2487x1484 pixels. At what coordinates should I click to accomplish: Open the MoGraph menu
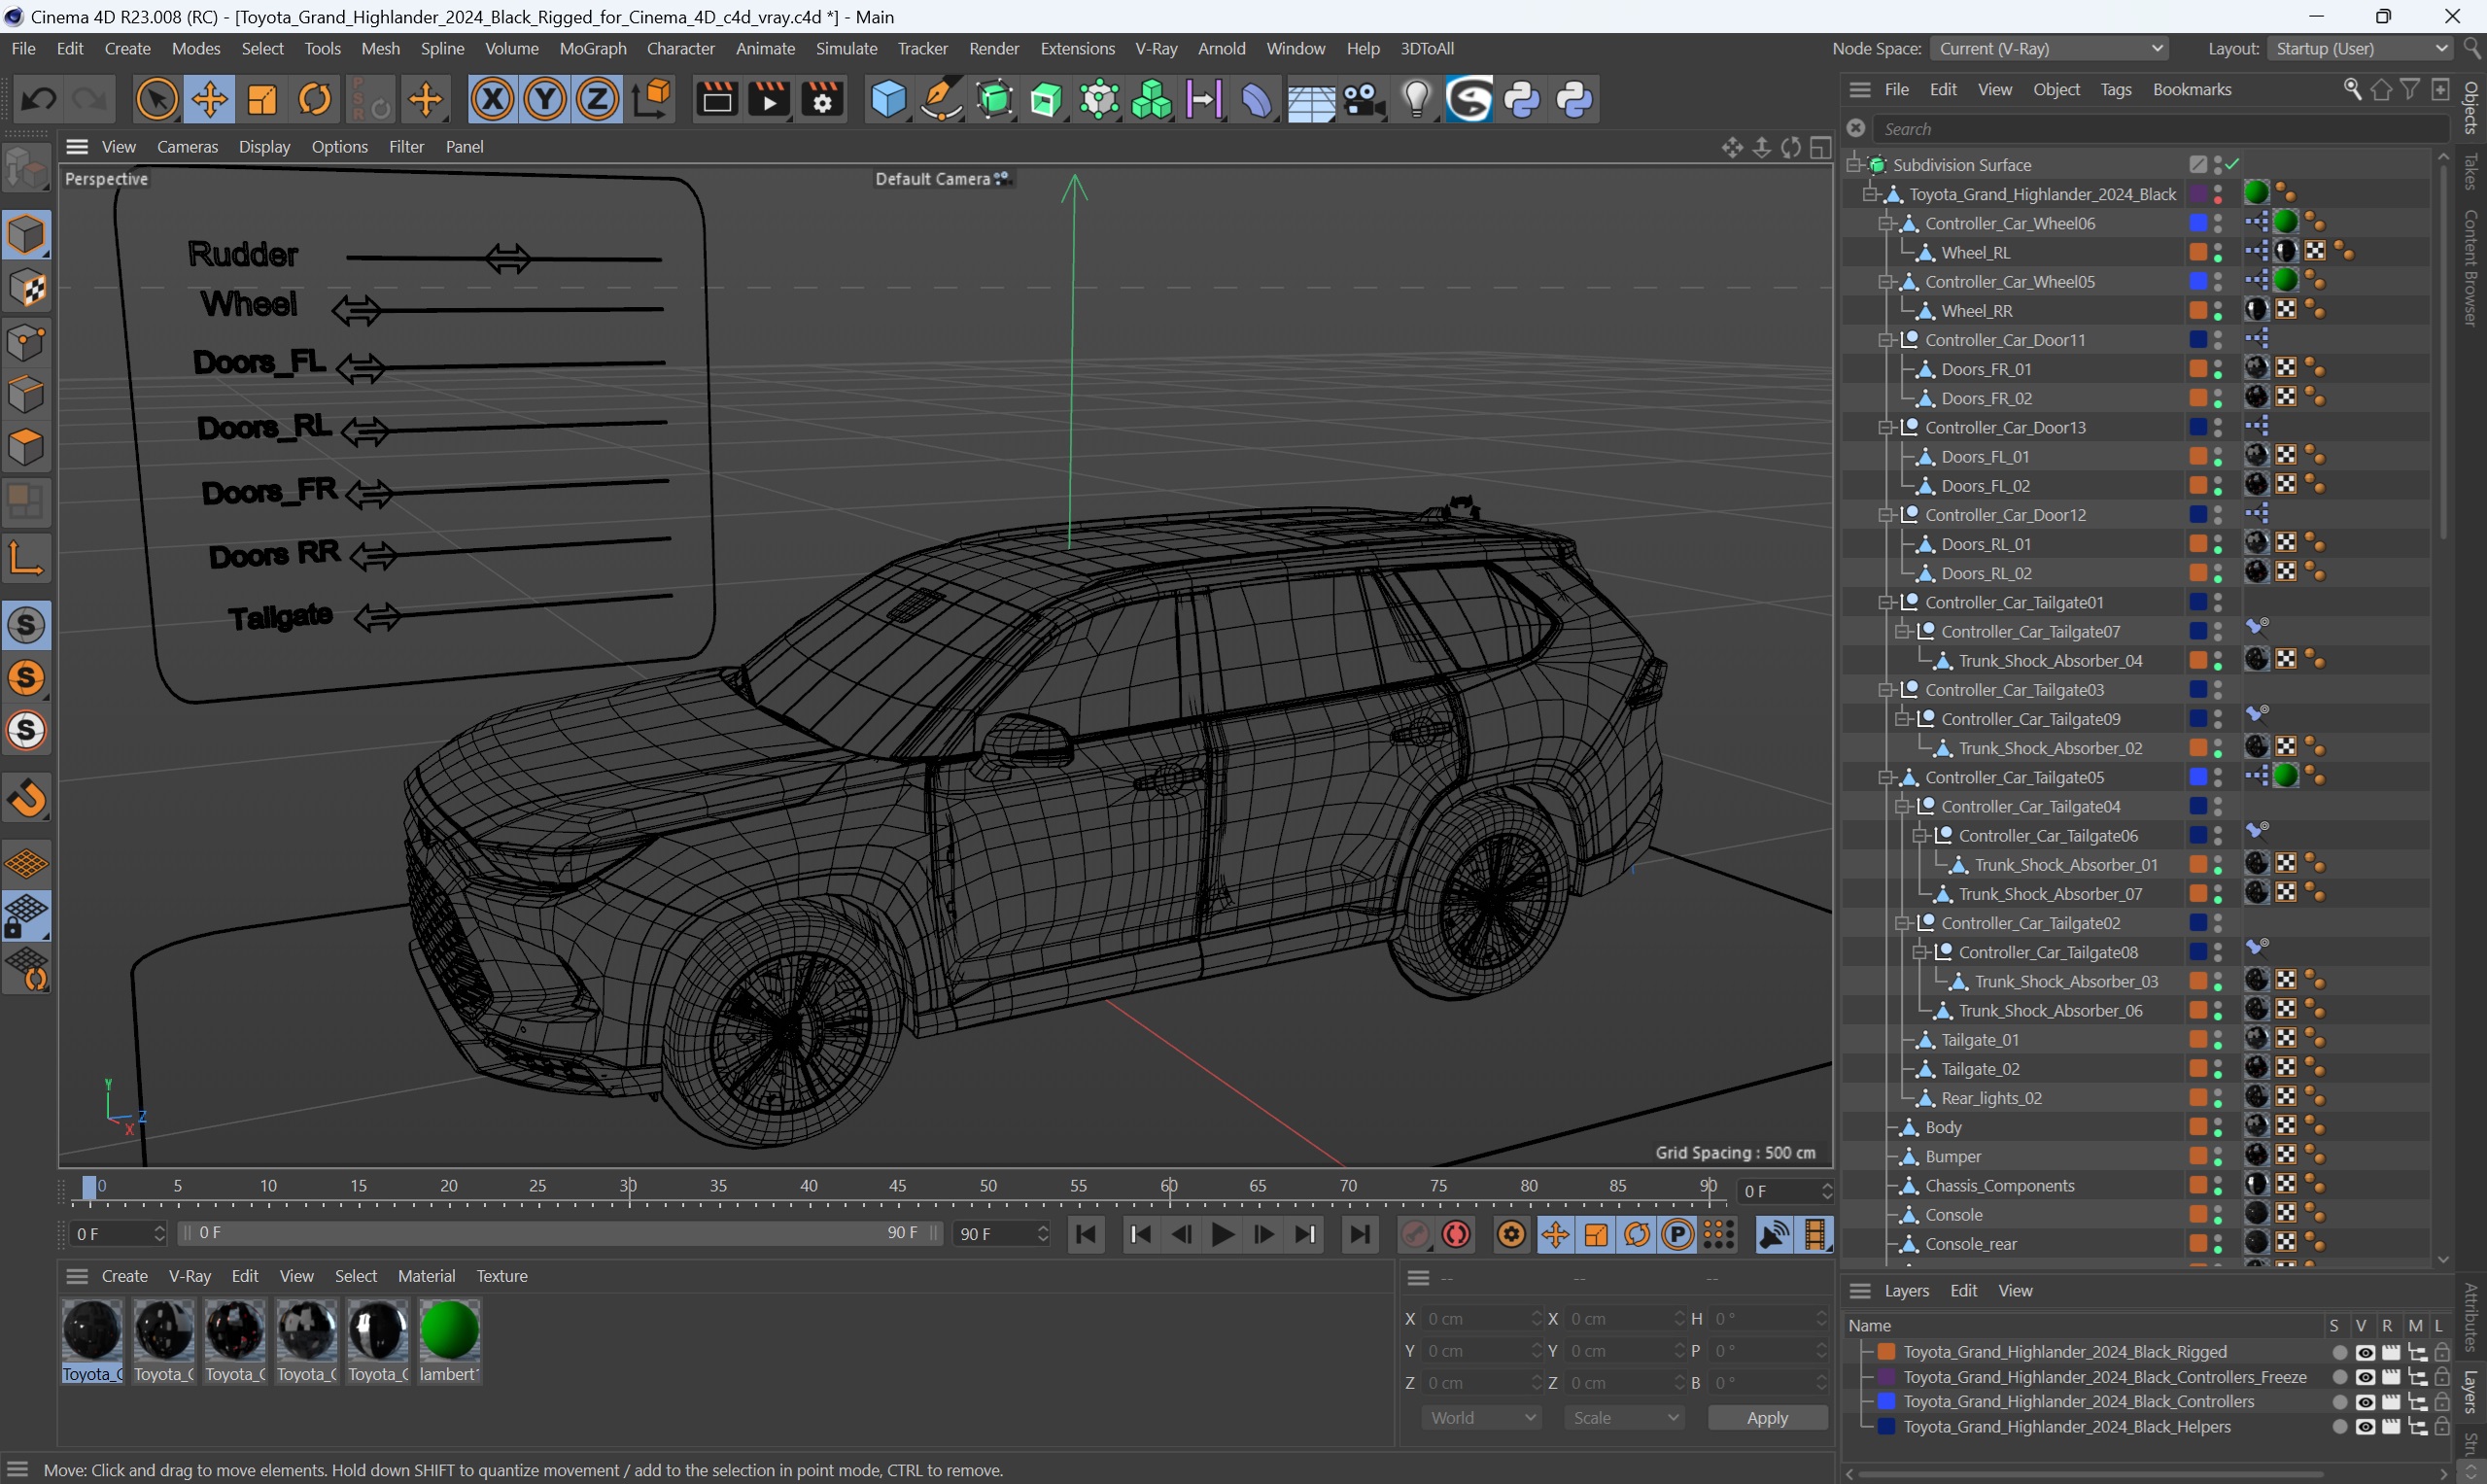click(592, 48)
